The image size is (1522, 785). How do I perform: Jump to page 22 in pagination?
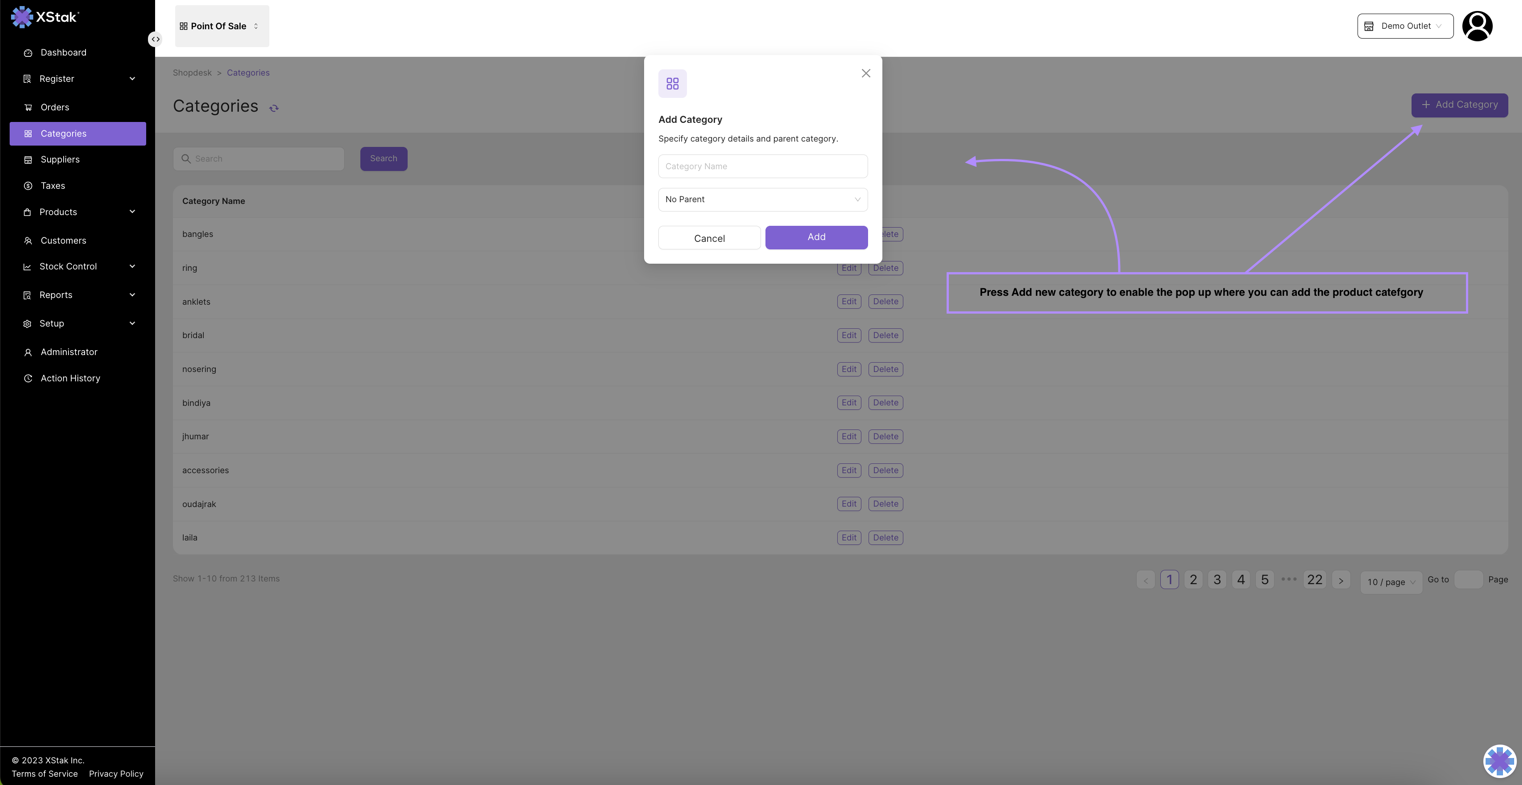(1314, 580)
